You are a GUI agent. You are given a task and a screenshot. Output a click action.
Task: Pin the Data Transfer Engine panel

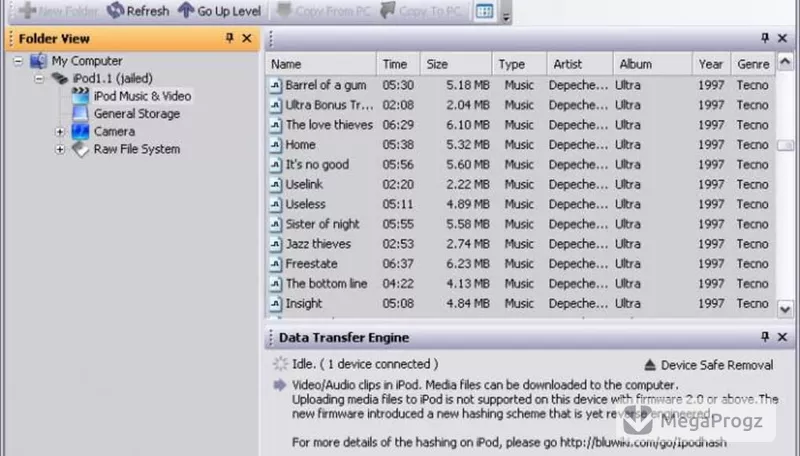click(765, 337)
